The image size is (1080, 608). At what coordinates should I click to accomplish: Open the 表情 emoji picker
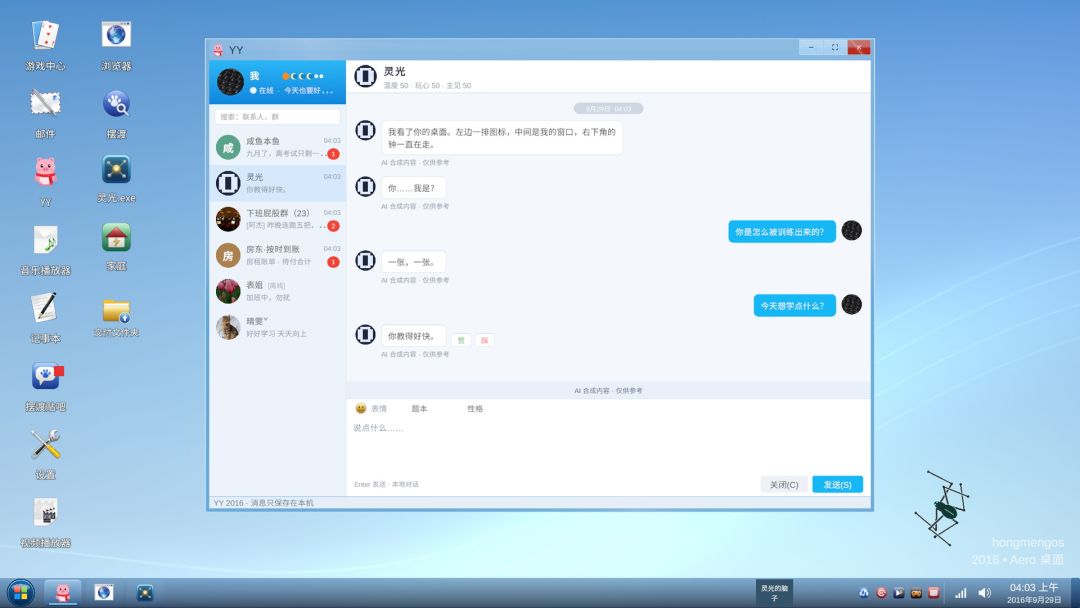tap(371, 408)
